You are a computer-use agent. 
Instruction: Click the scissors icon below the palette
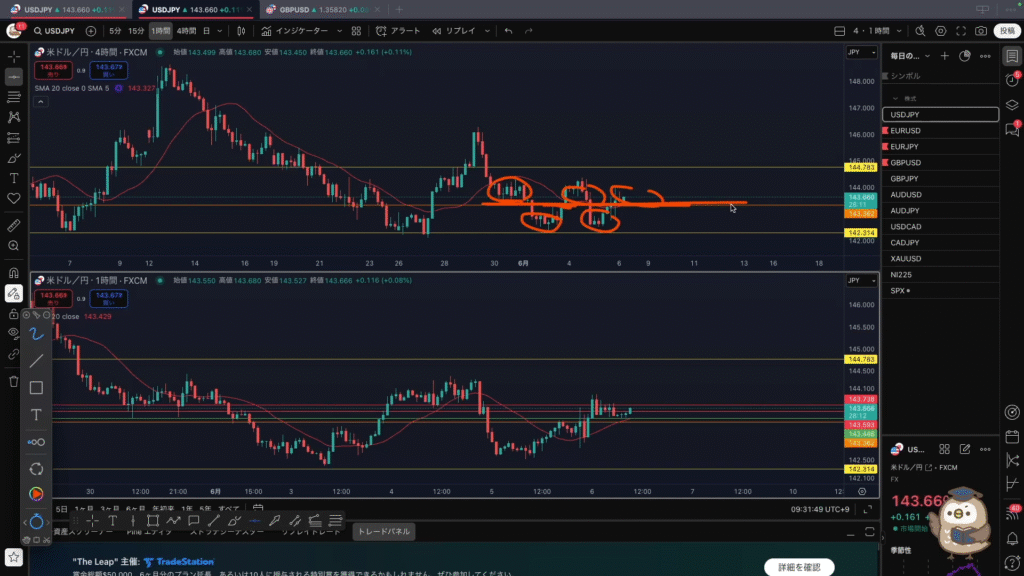click(46, 540)
